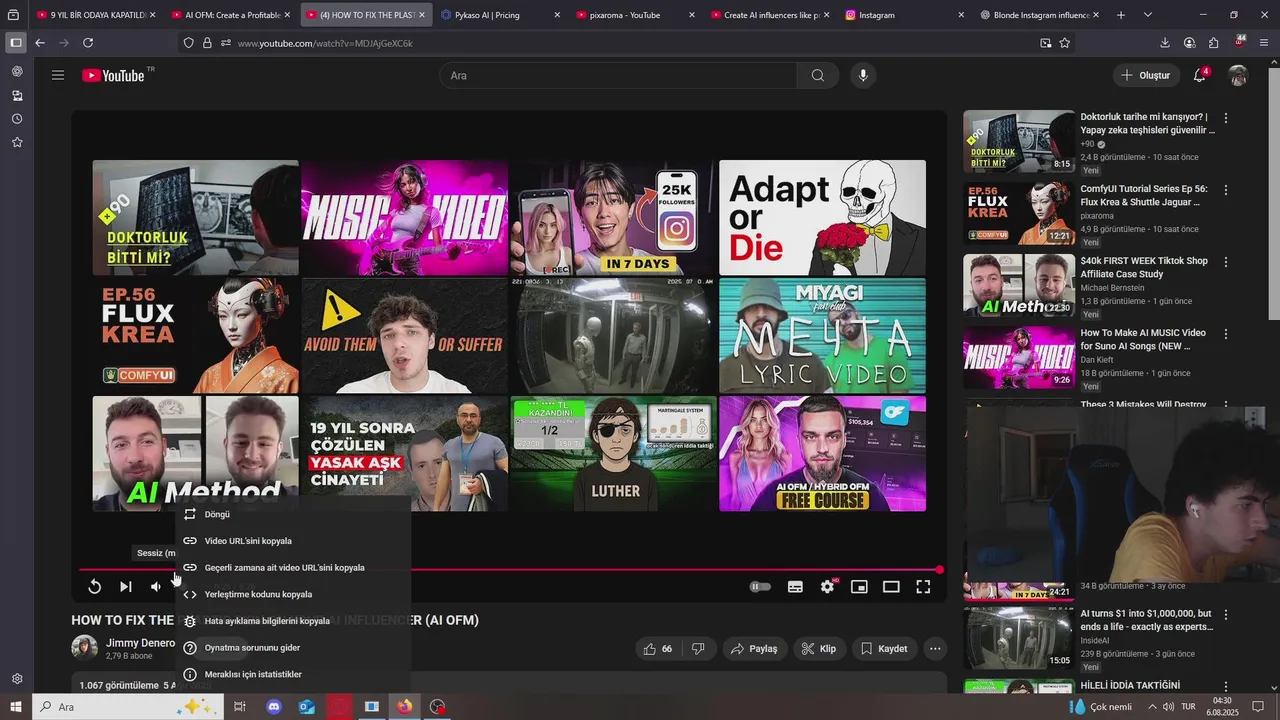Open the Oluştur create menu
Image resolution: width=1280 pixels, height=720 pixels.
pyautogui.click(x=1146, y=75)
